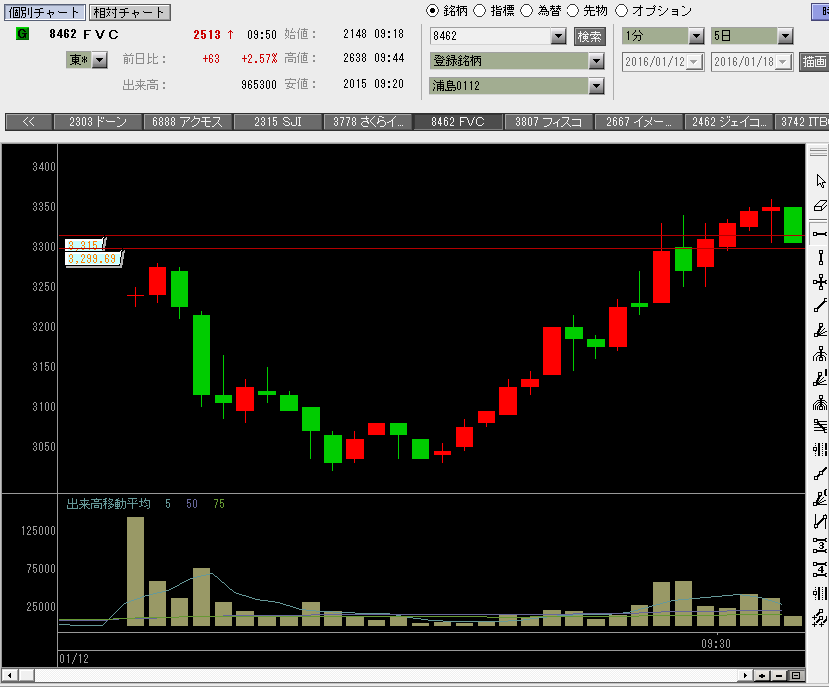
Task: Expand the 登録銘柄 dropdown
Action: [596, 61]
